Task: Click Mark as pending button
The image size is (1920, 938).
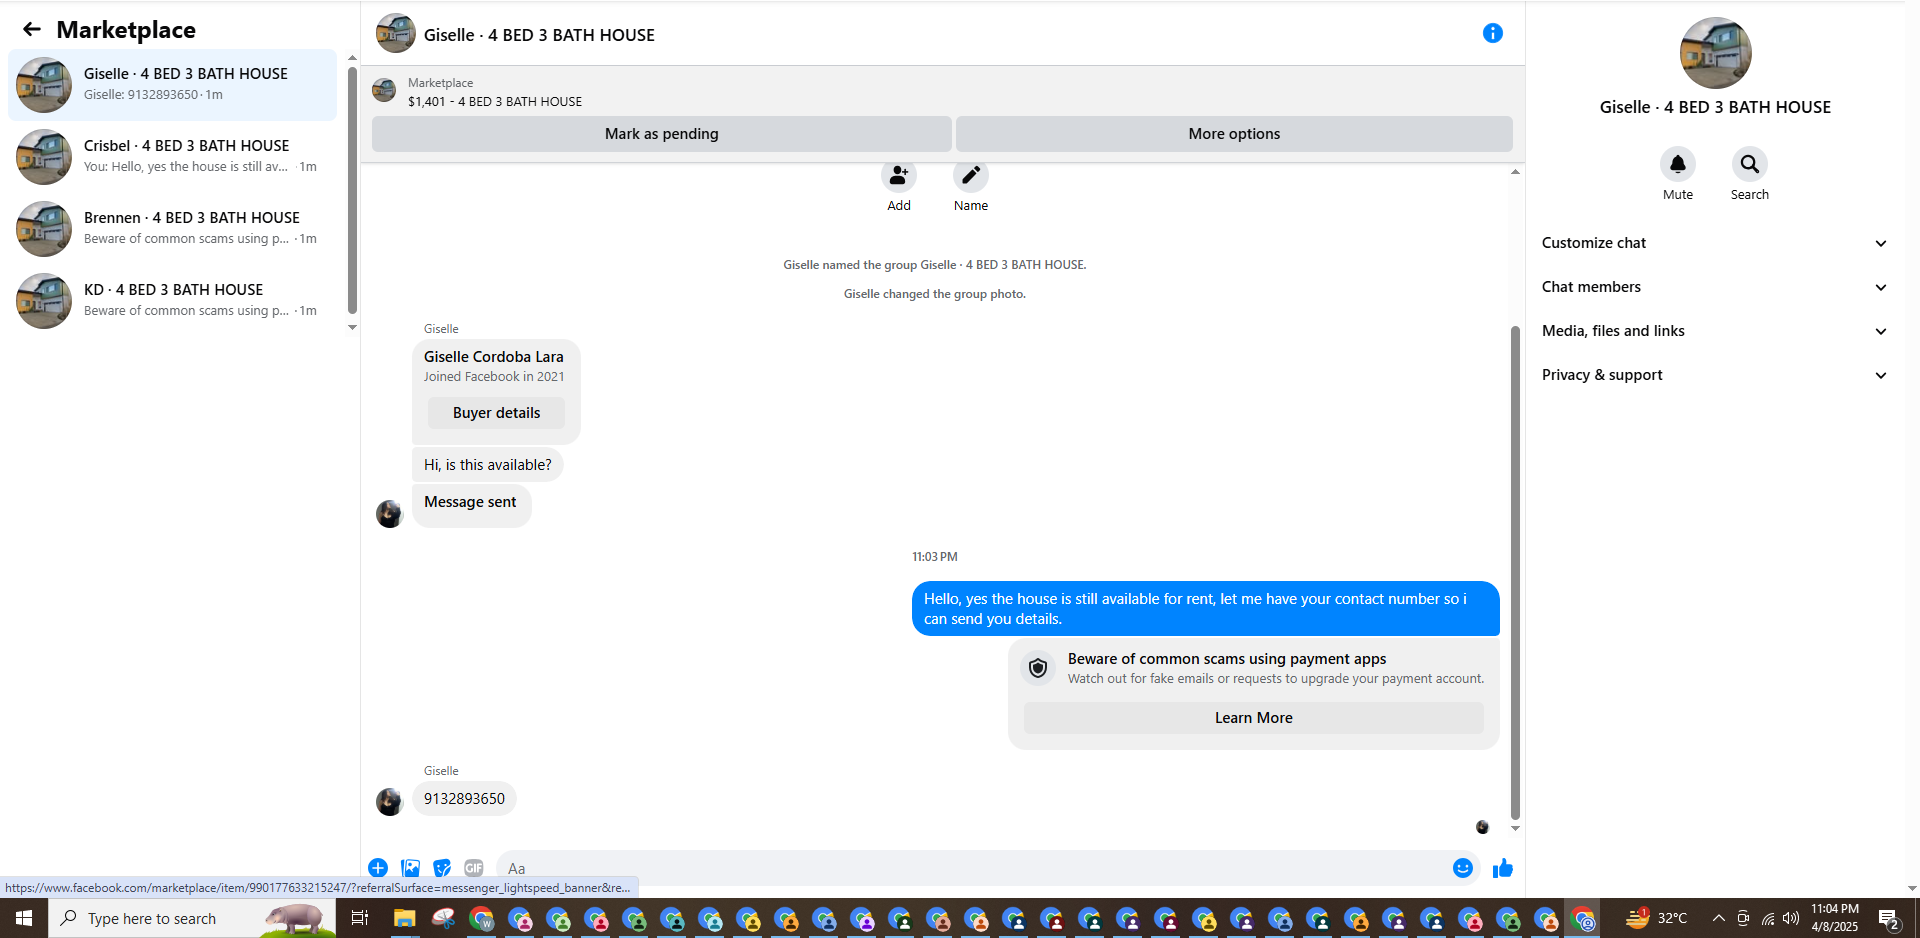Action: pos(661,134)
